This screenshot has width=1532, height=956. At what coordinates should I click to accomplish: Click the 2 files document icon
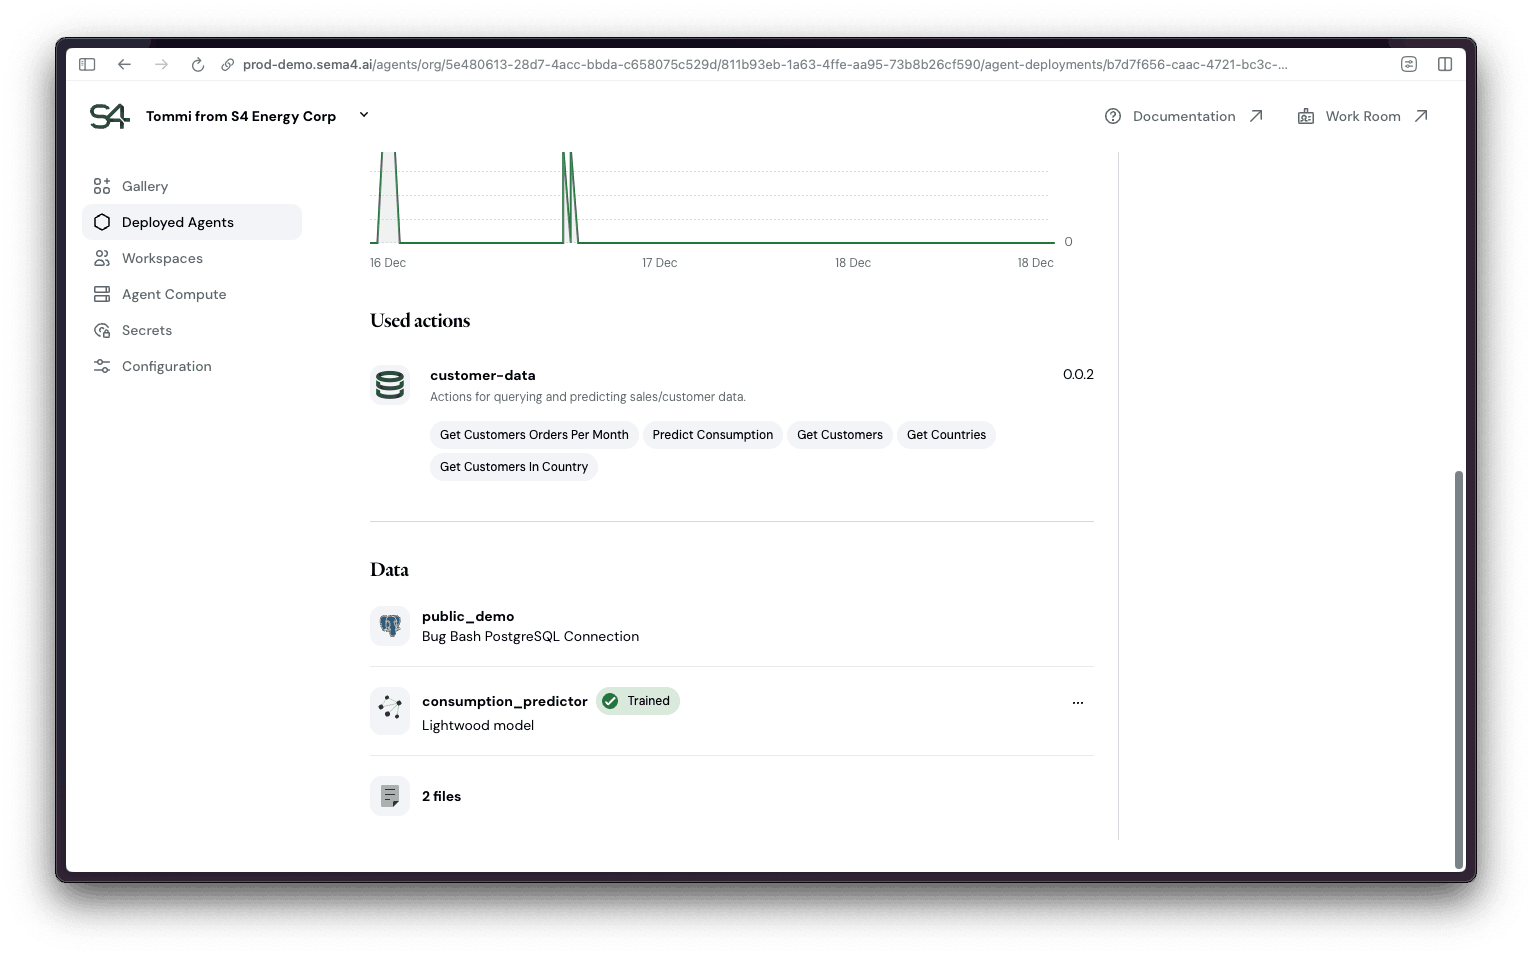390,796
